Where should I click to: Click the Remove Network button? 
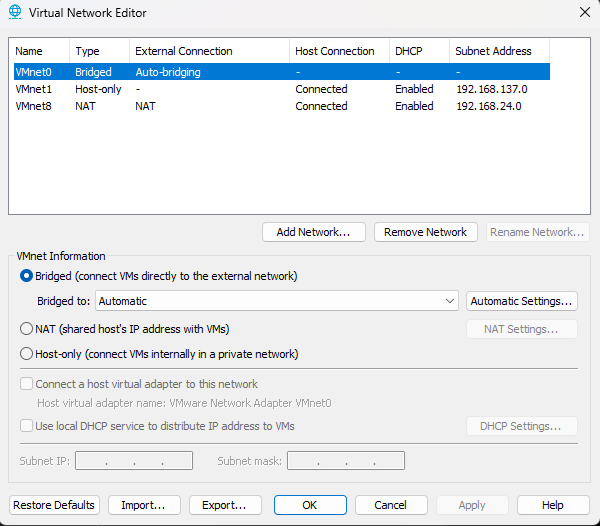click(425, 232)
